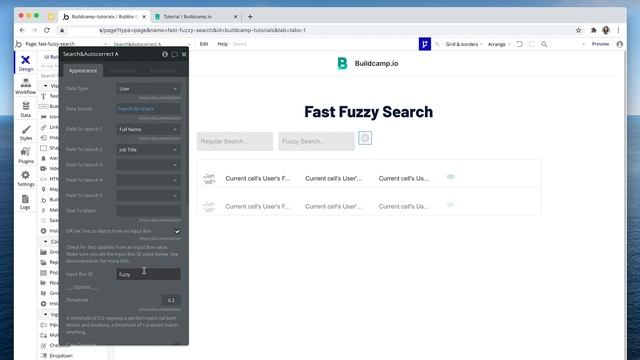Click the Threshold value field 0.2
The width and height of the screenshot is (640, 360).
171,300
